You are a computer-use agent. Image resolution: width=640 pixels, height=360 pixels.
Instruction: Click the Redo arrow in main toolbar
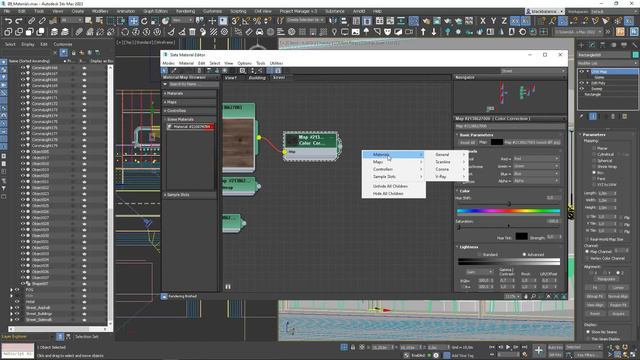click(x=19, y=20)
